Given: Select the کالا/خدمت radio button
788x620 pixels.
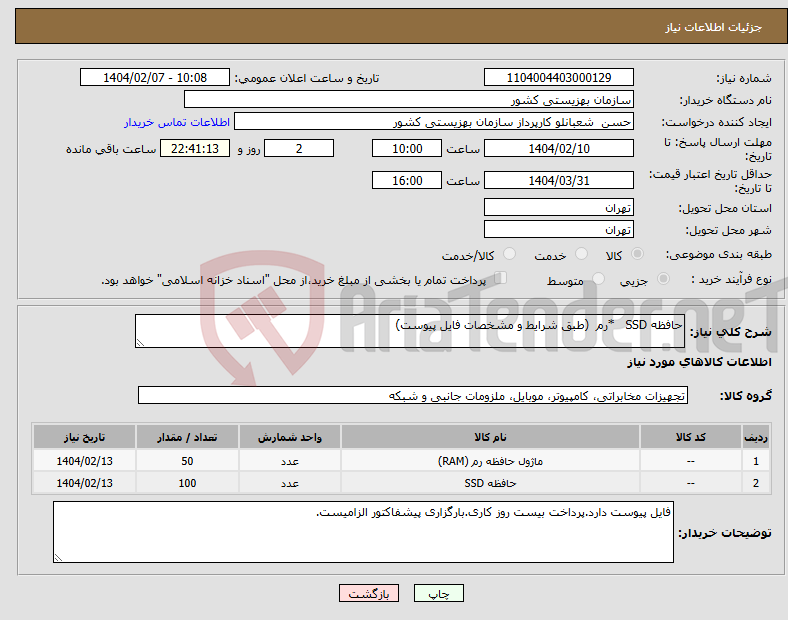Looking at the screenshot, I should [x=510, y=254].
